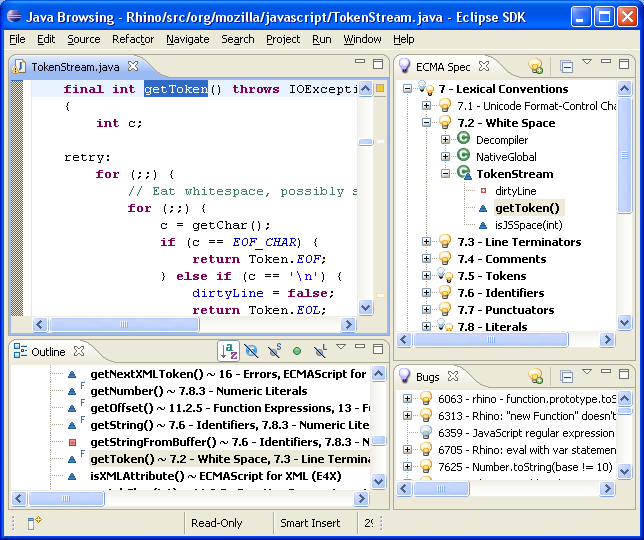Click new landmark bulb icon in Bugs view
The width and height of the screenshot is (644, 540).
tap(536, 376)
